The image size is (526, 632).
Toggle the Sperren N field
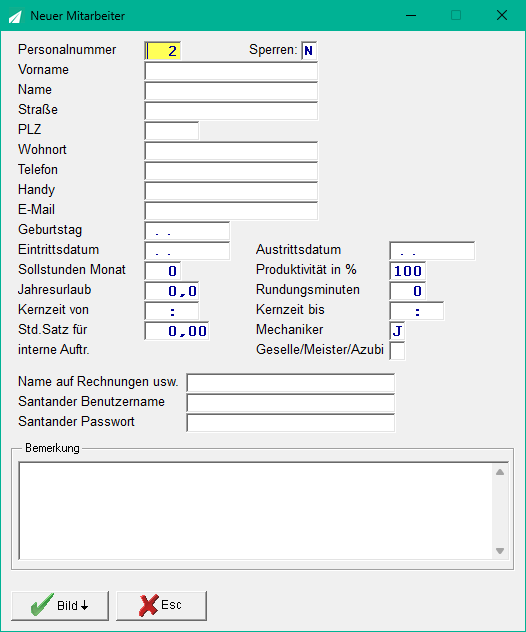pos(309,50)
